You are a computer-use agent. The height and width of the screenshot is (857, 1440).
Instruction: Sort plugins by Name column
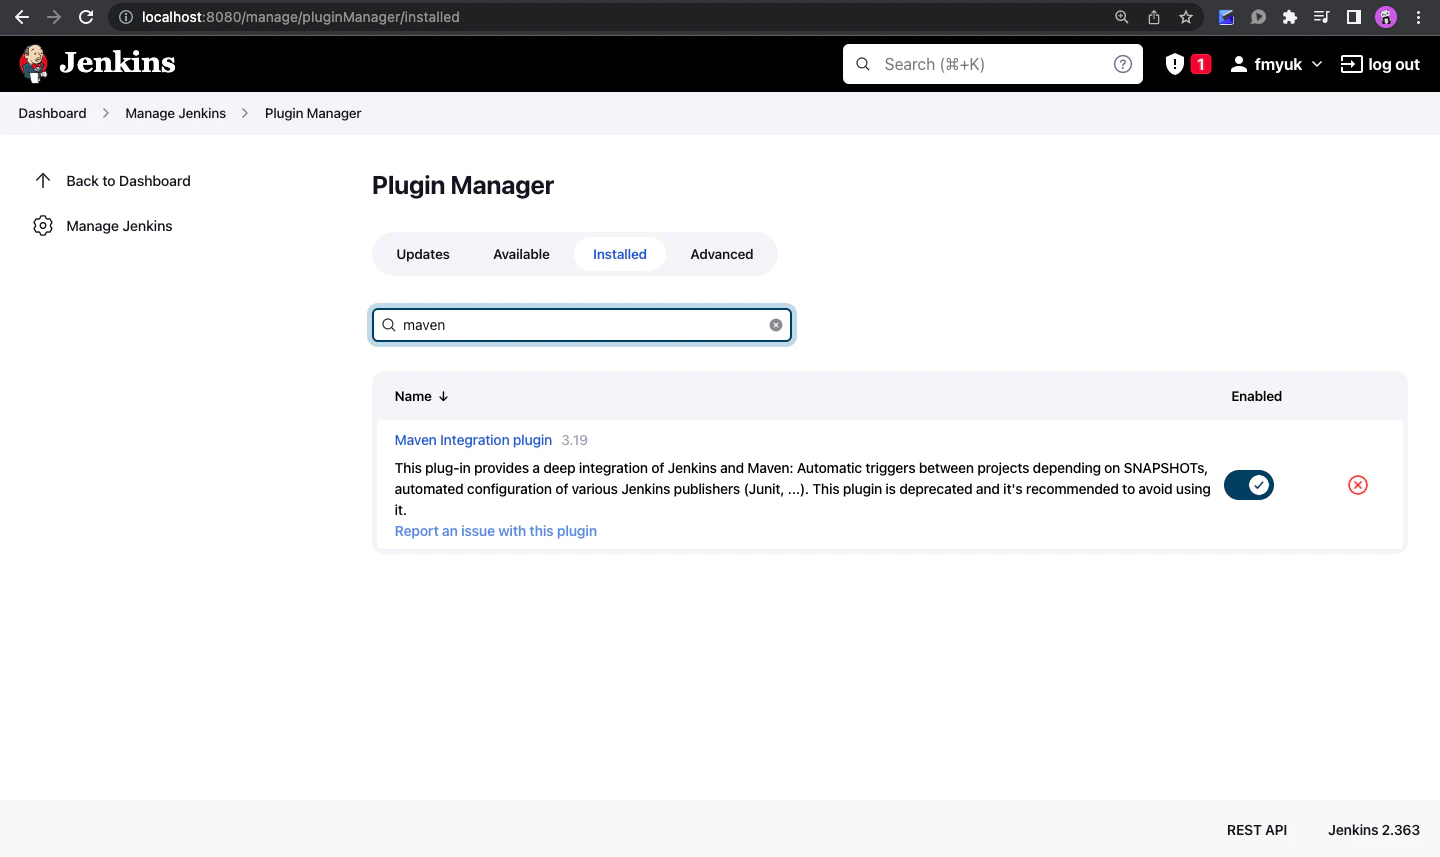point(421,396)
